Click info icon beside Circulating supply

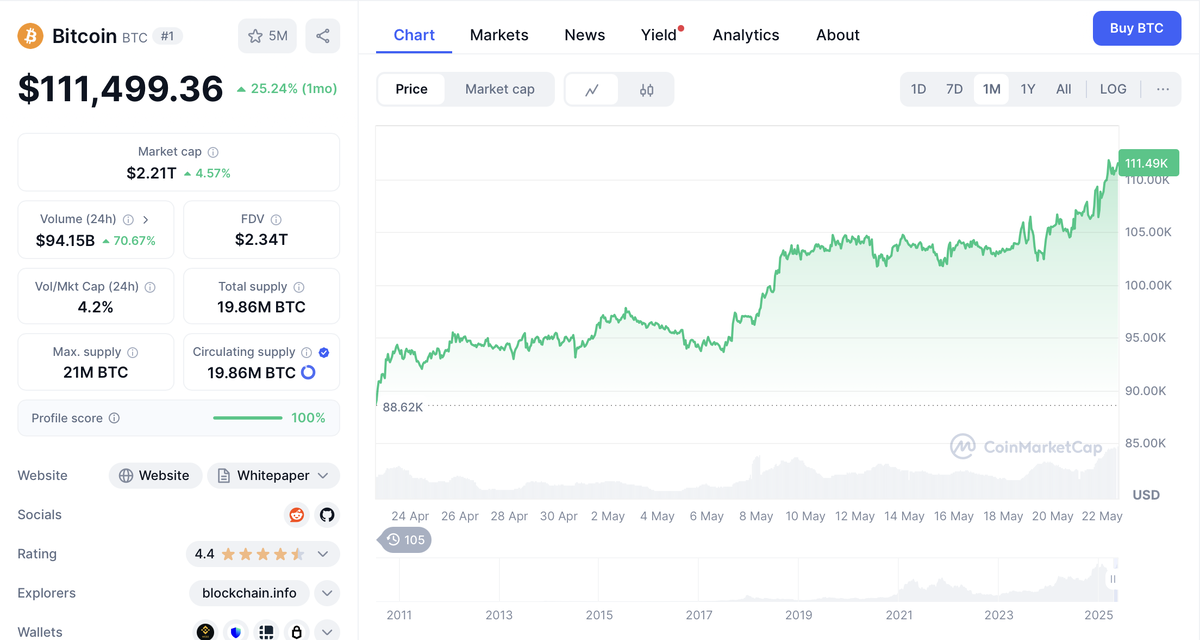click(x=307, y=352)
